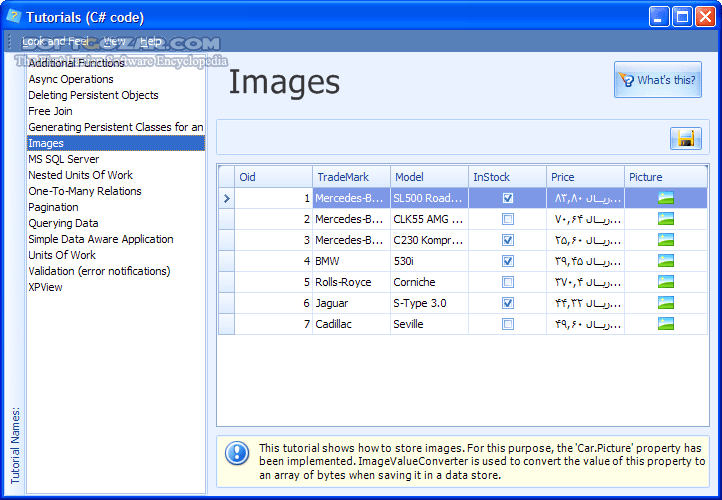Enable InStock for Cadillac Seville
The width and height of the screenshot is (722, 500).
point(508,324)
